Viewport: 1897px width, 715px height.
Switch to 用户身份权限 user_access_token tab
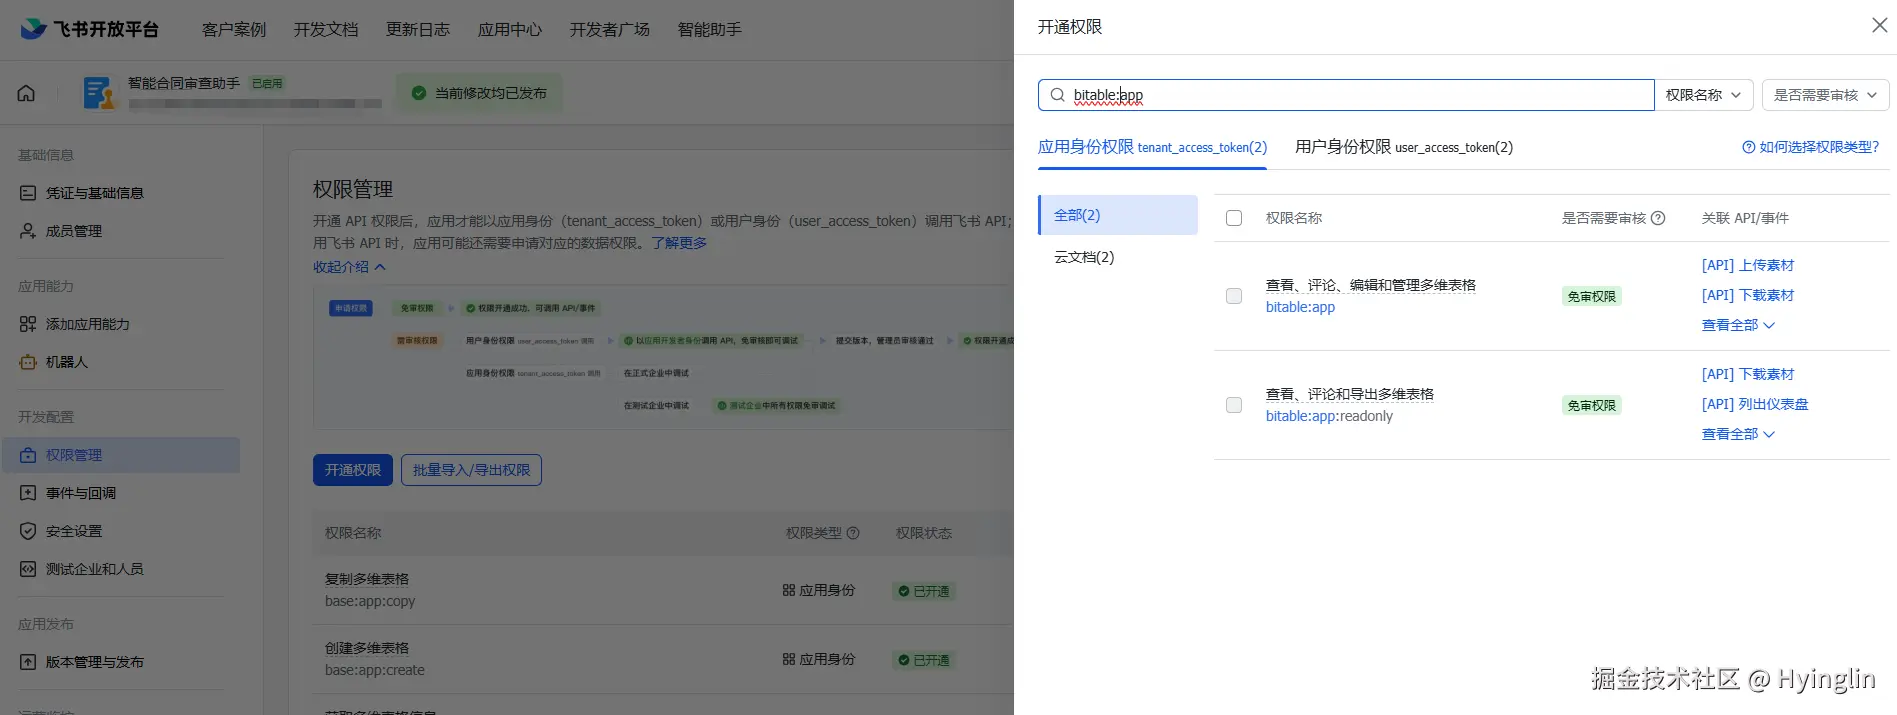tap(1404, 147)
